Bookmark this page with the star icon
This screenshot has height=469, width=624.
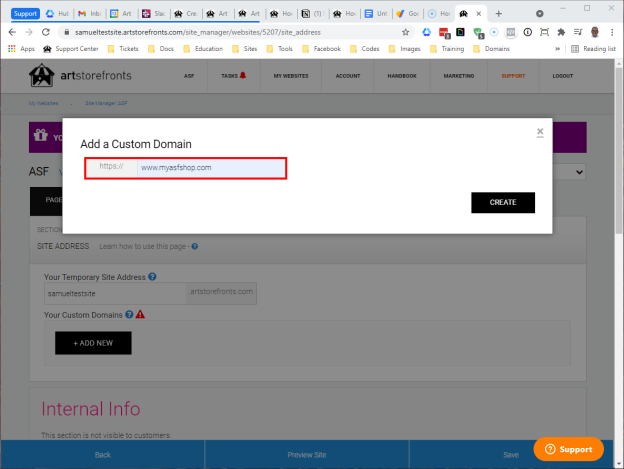tap(405, 32)
